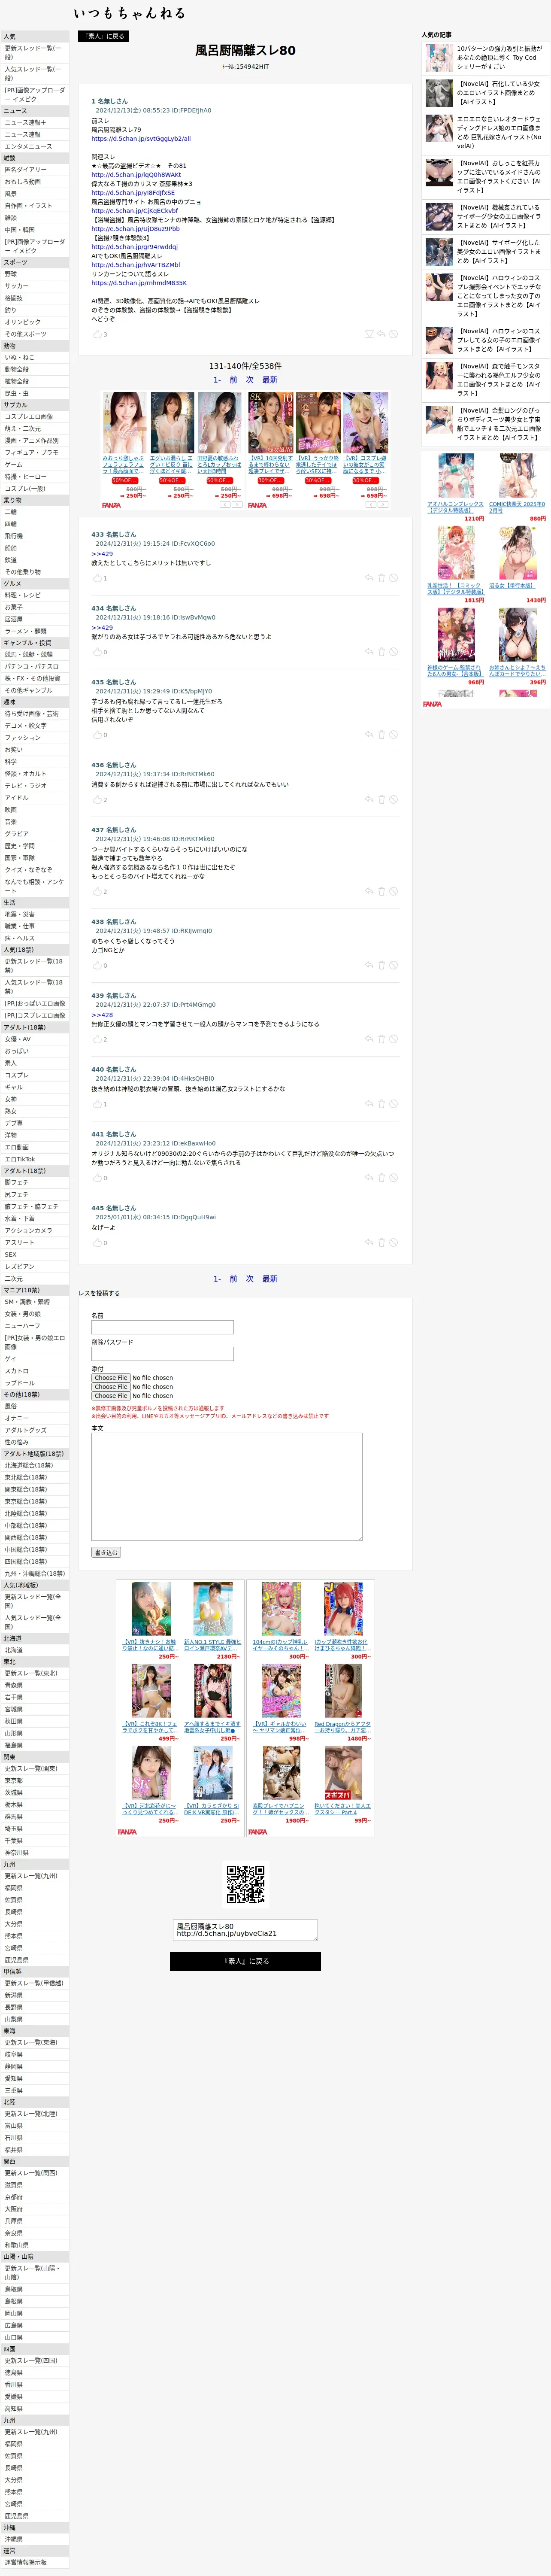The width and height of the screenshot is (551, 2576).
Task: Click 前 pagination link above posts
Action: 234,380
